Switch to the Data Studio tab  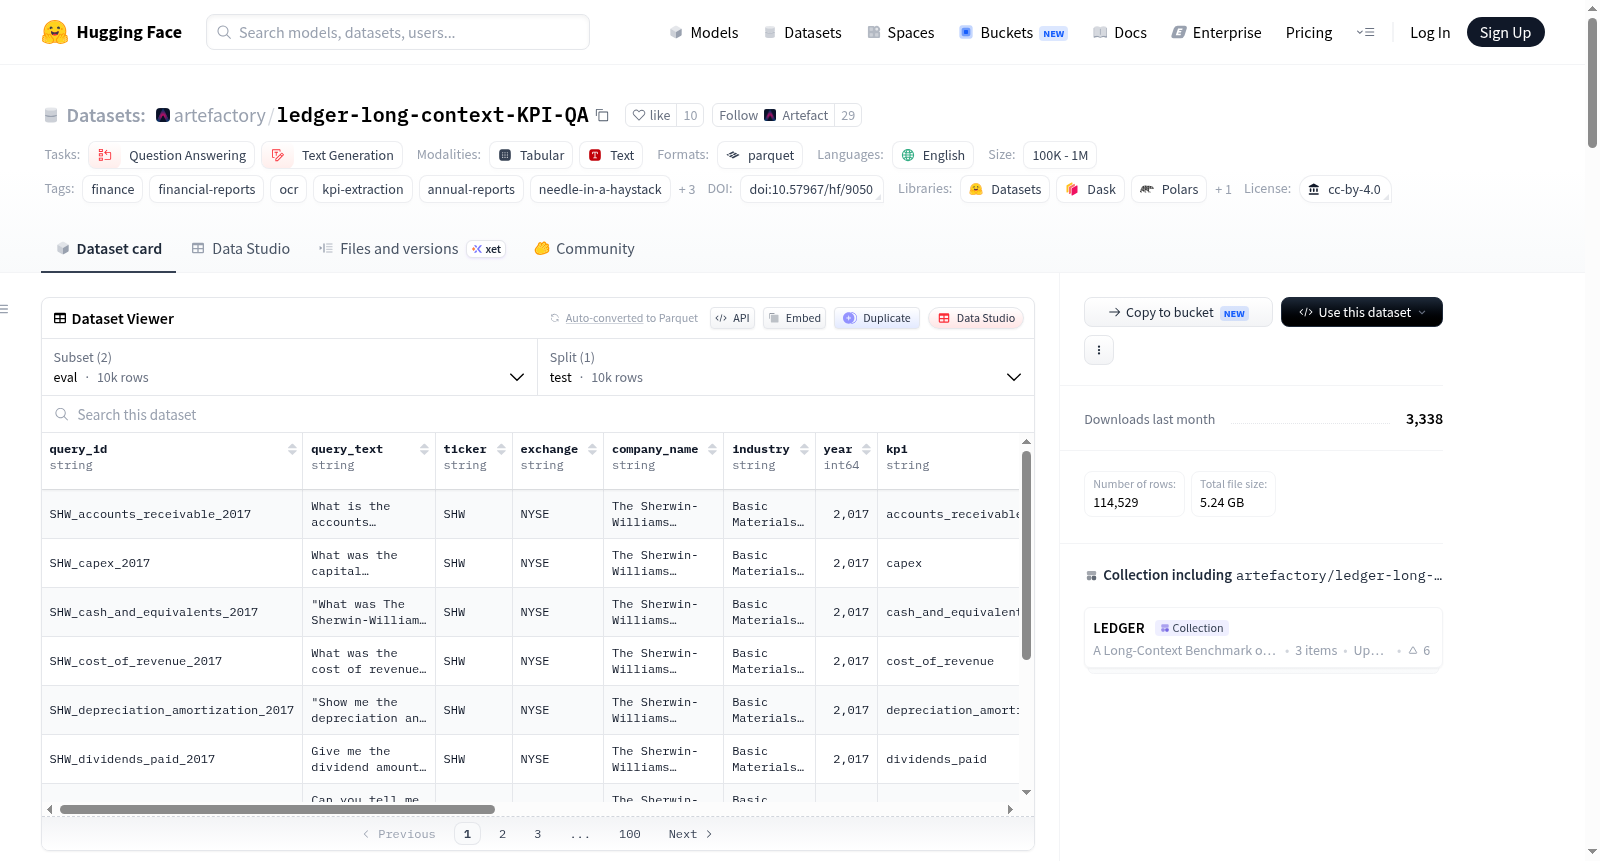click(240, 248)
